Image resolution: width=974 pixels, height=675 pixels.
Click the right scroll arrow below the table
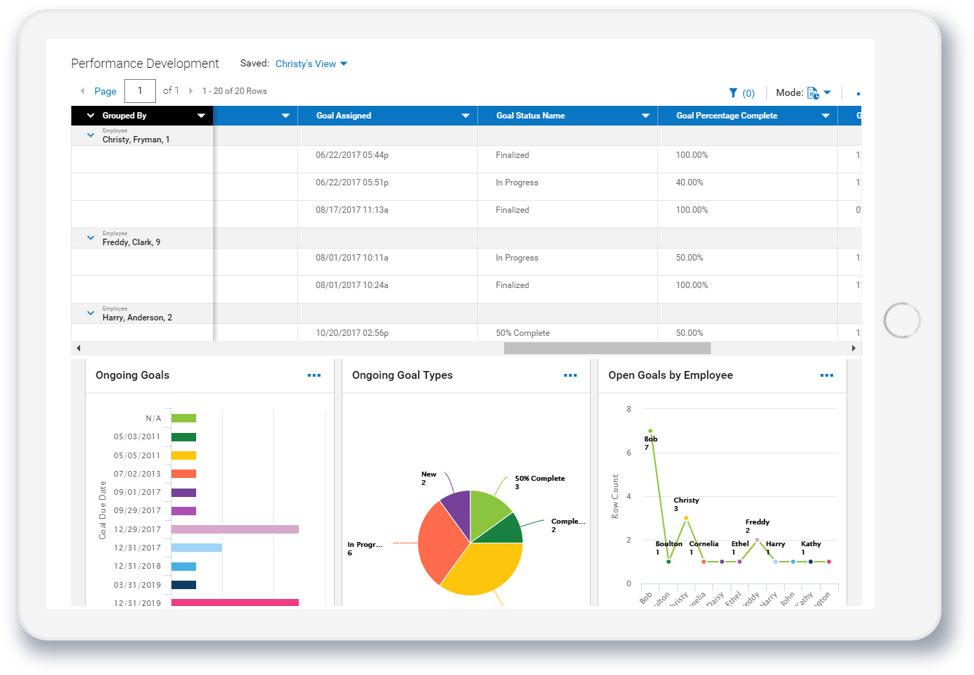pyautogui.click(x=855, y=348)
